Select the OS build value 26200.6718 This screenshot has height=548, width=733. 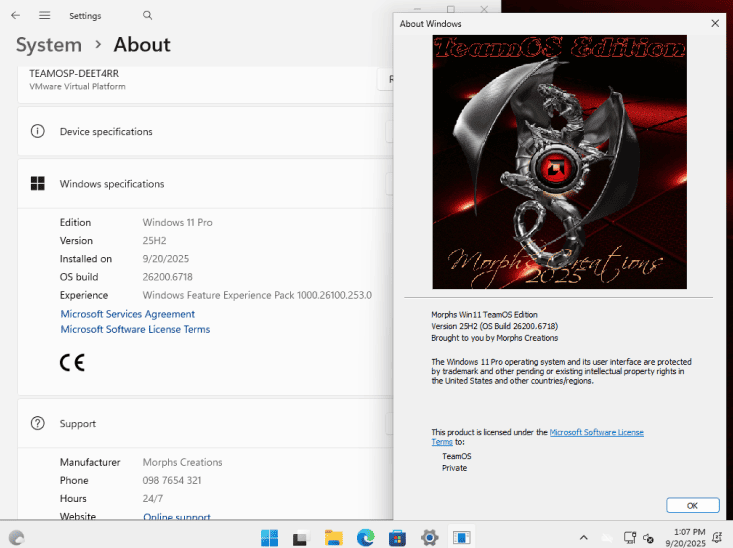click(167, 277)
